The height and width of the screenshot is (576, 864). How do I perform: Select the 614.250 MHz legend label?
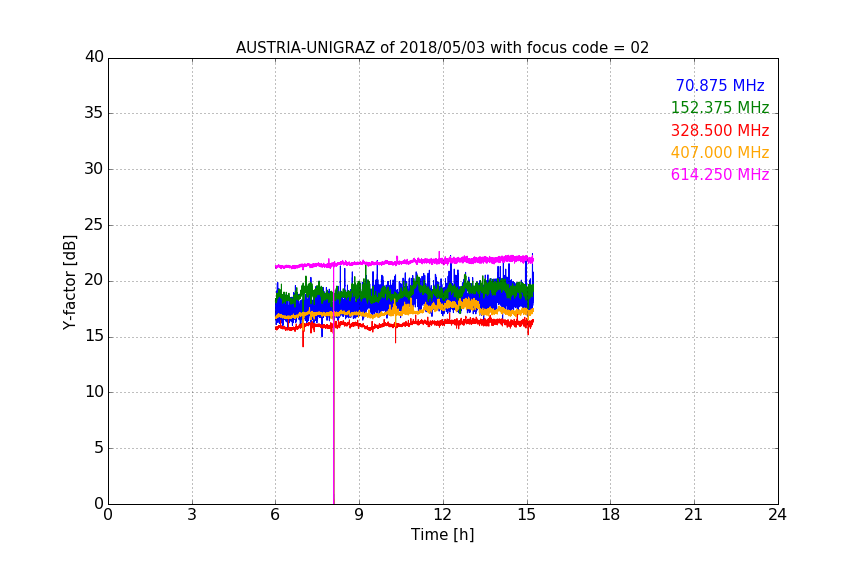click(720, 174)
